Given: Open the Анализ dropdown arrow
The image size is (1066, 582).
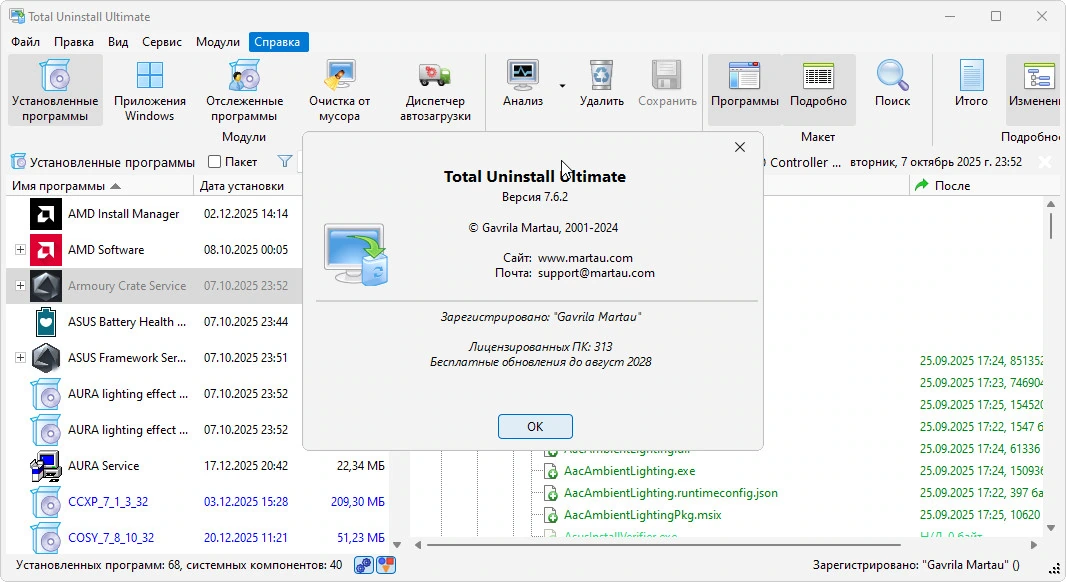Looking at the screenshot, I should tap(562, 86).
